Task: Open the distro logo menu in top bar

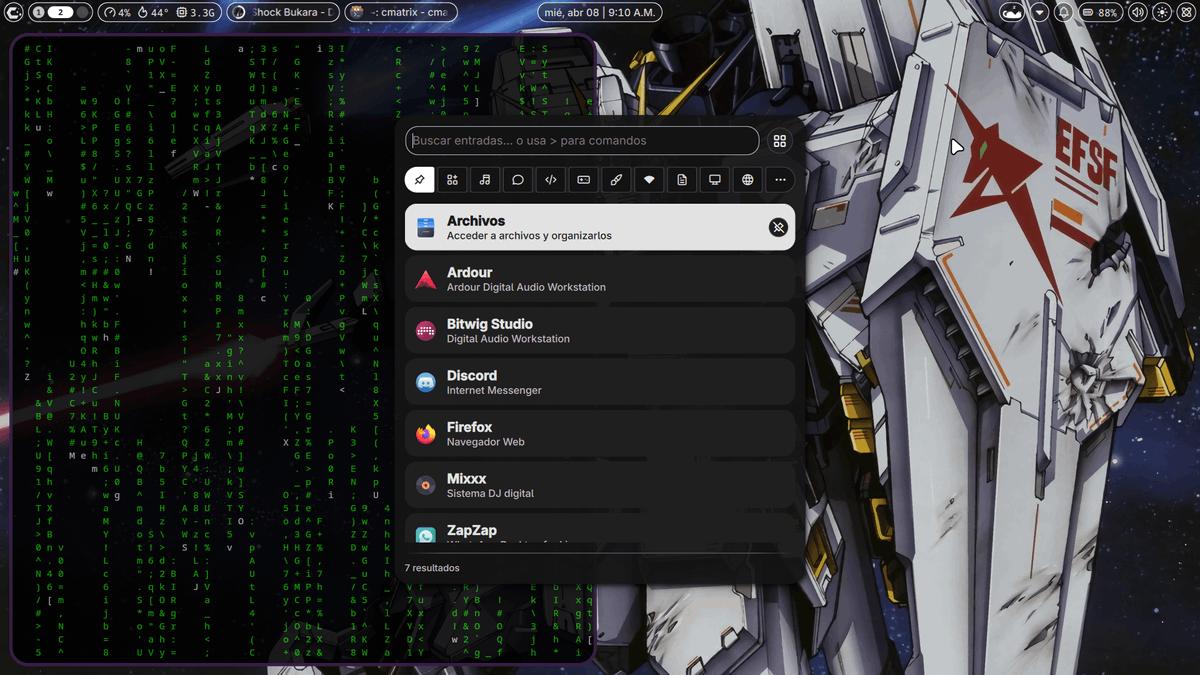Action: (15, 13)
